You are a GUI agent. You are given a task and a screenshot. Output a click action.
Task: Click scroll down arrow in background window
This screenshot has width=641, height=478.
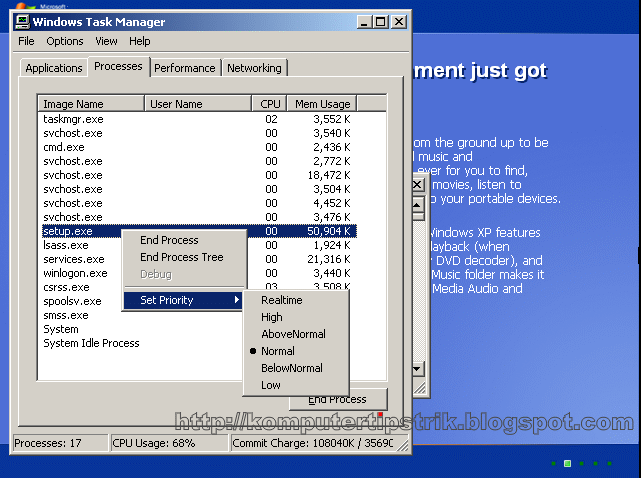click(417, 369)
